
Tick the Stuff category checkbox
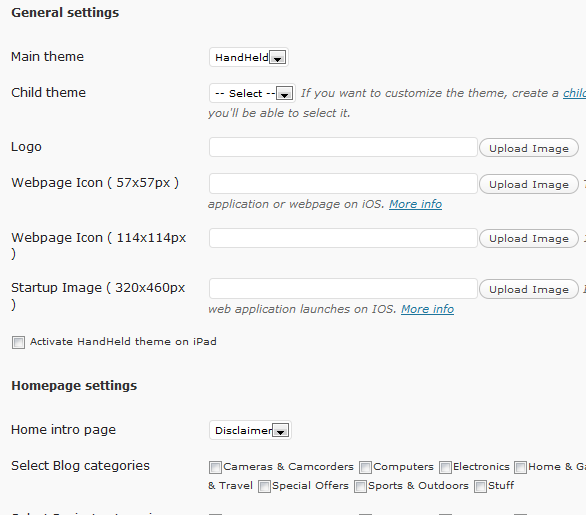[x=480, y=487]
